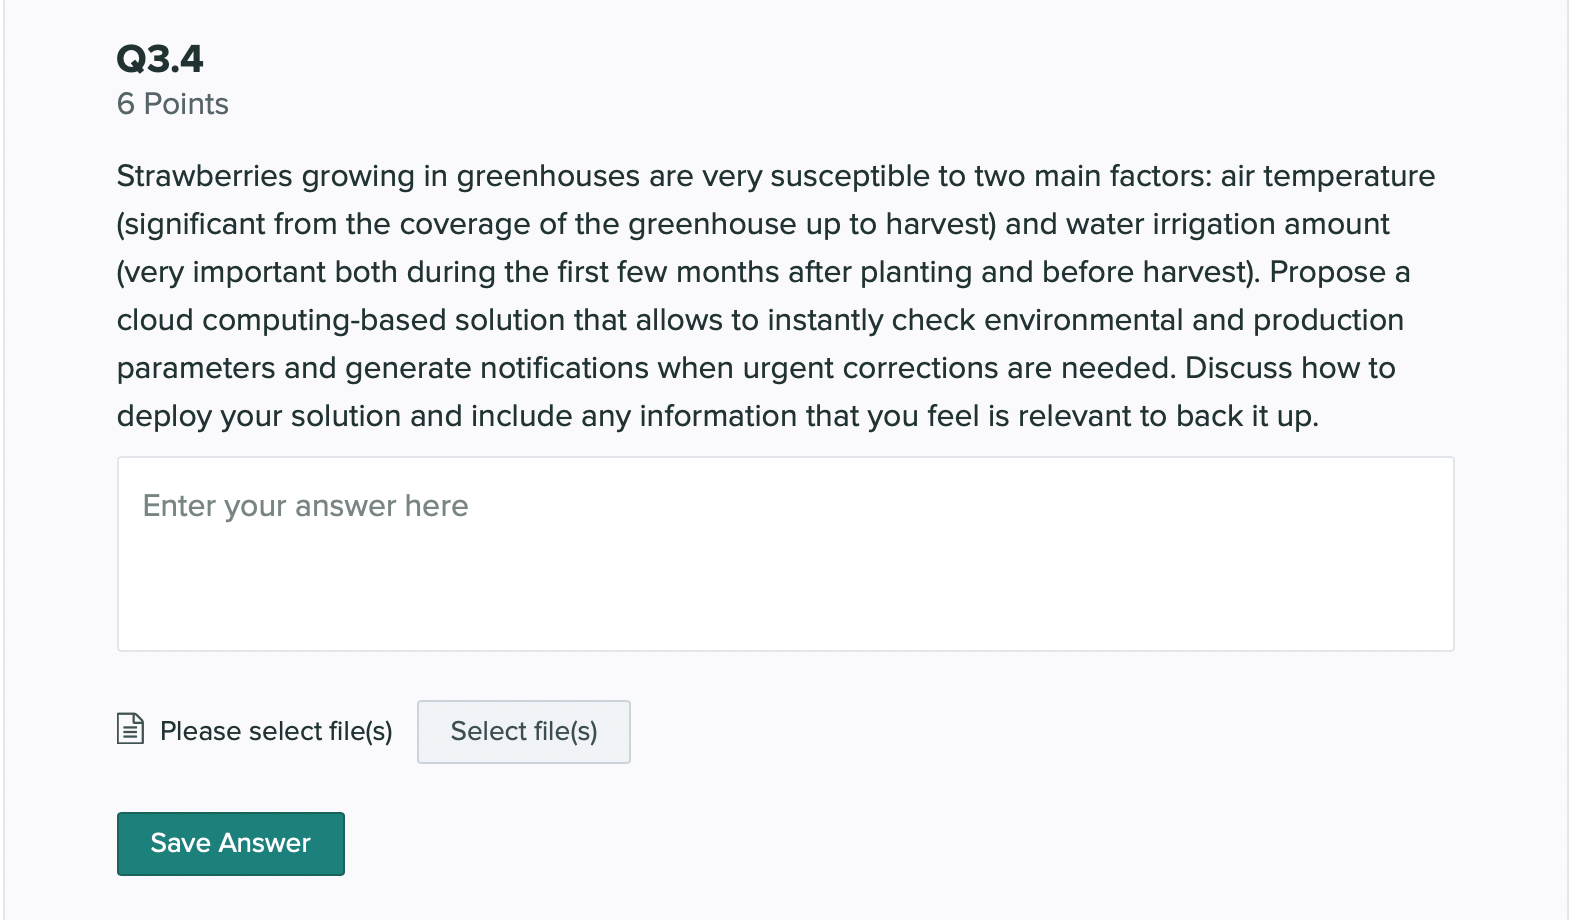
Task: Save the answer with Save Answer button
Action: [x=230, y=843]
